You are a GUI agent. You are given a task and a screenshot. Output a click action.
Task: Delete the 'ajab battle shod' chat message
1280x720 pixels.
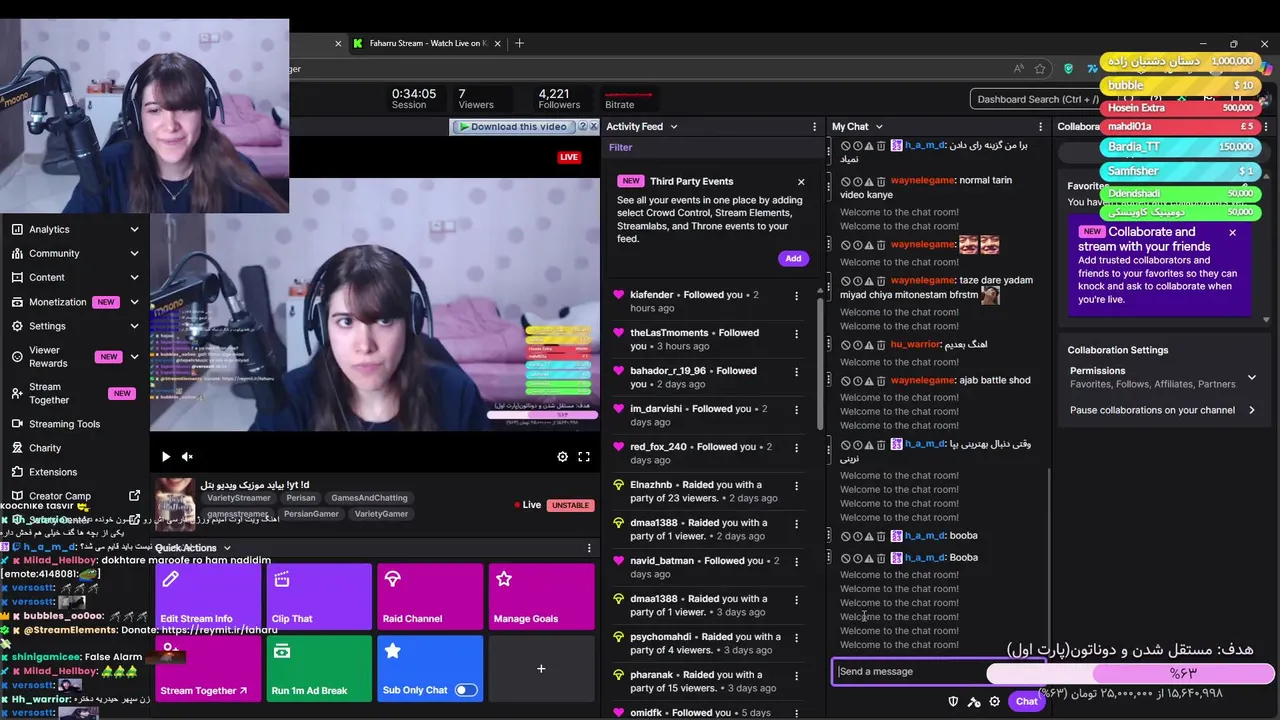pos(881,381)
